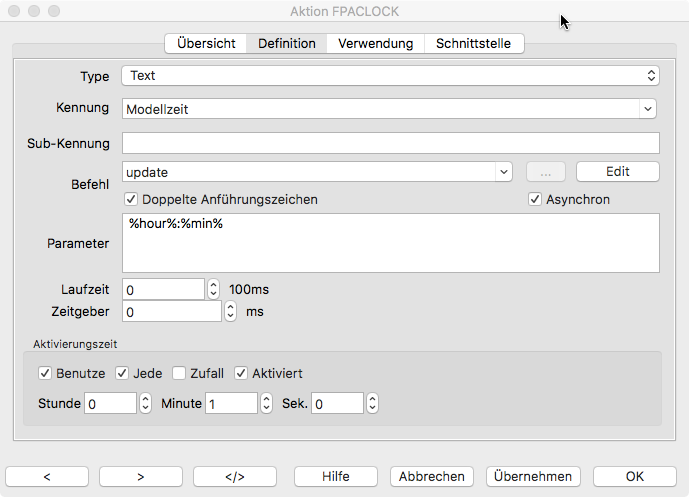689x497 pixels.
Task: Click the previous action '<' button
Action: (x=46, y=476)
